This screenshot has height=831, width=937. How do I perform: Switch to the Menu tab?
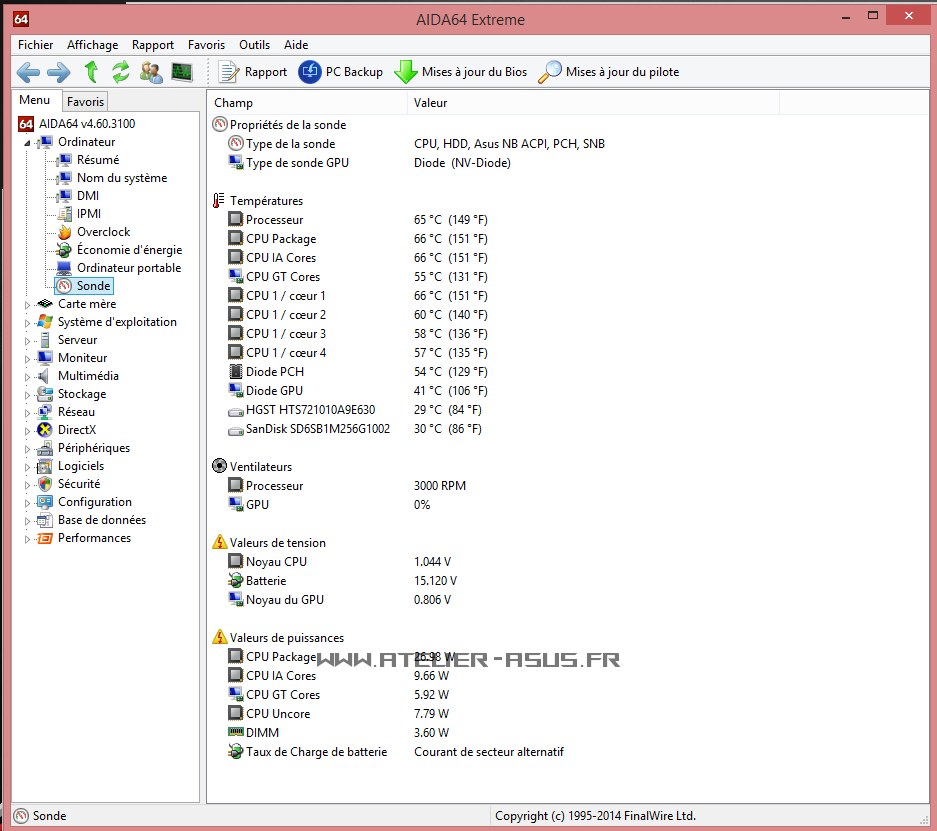35,100
